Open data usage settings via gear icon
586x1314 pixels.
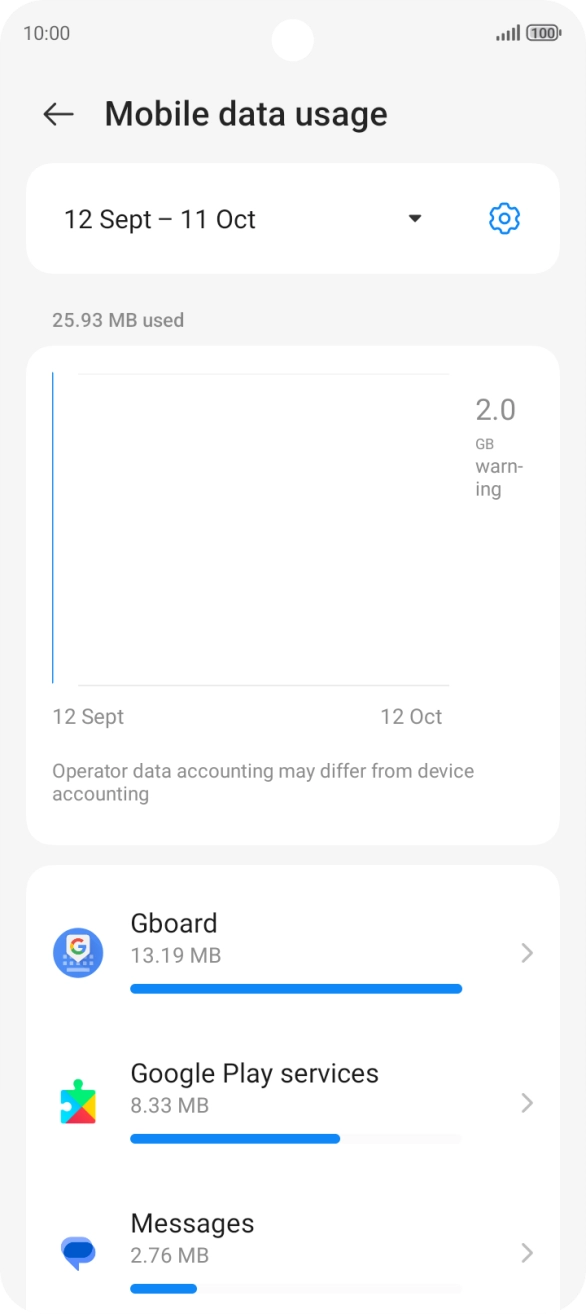coord(504,218)
